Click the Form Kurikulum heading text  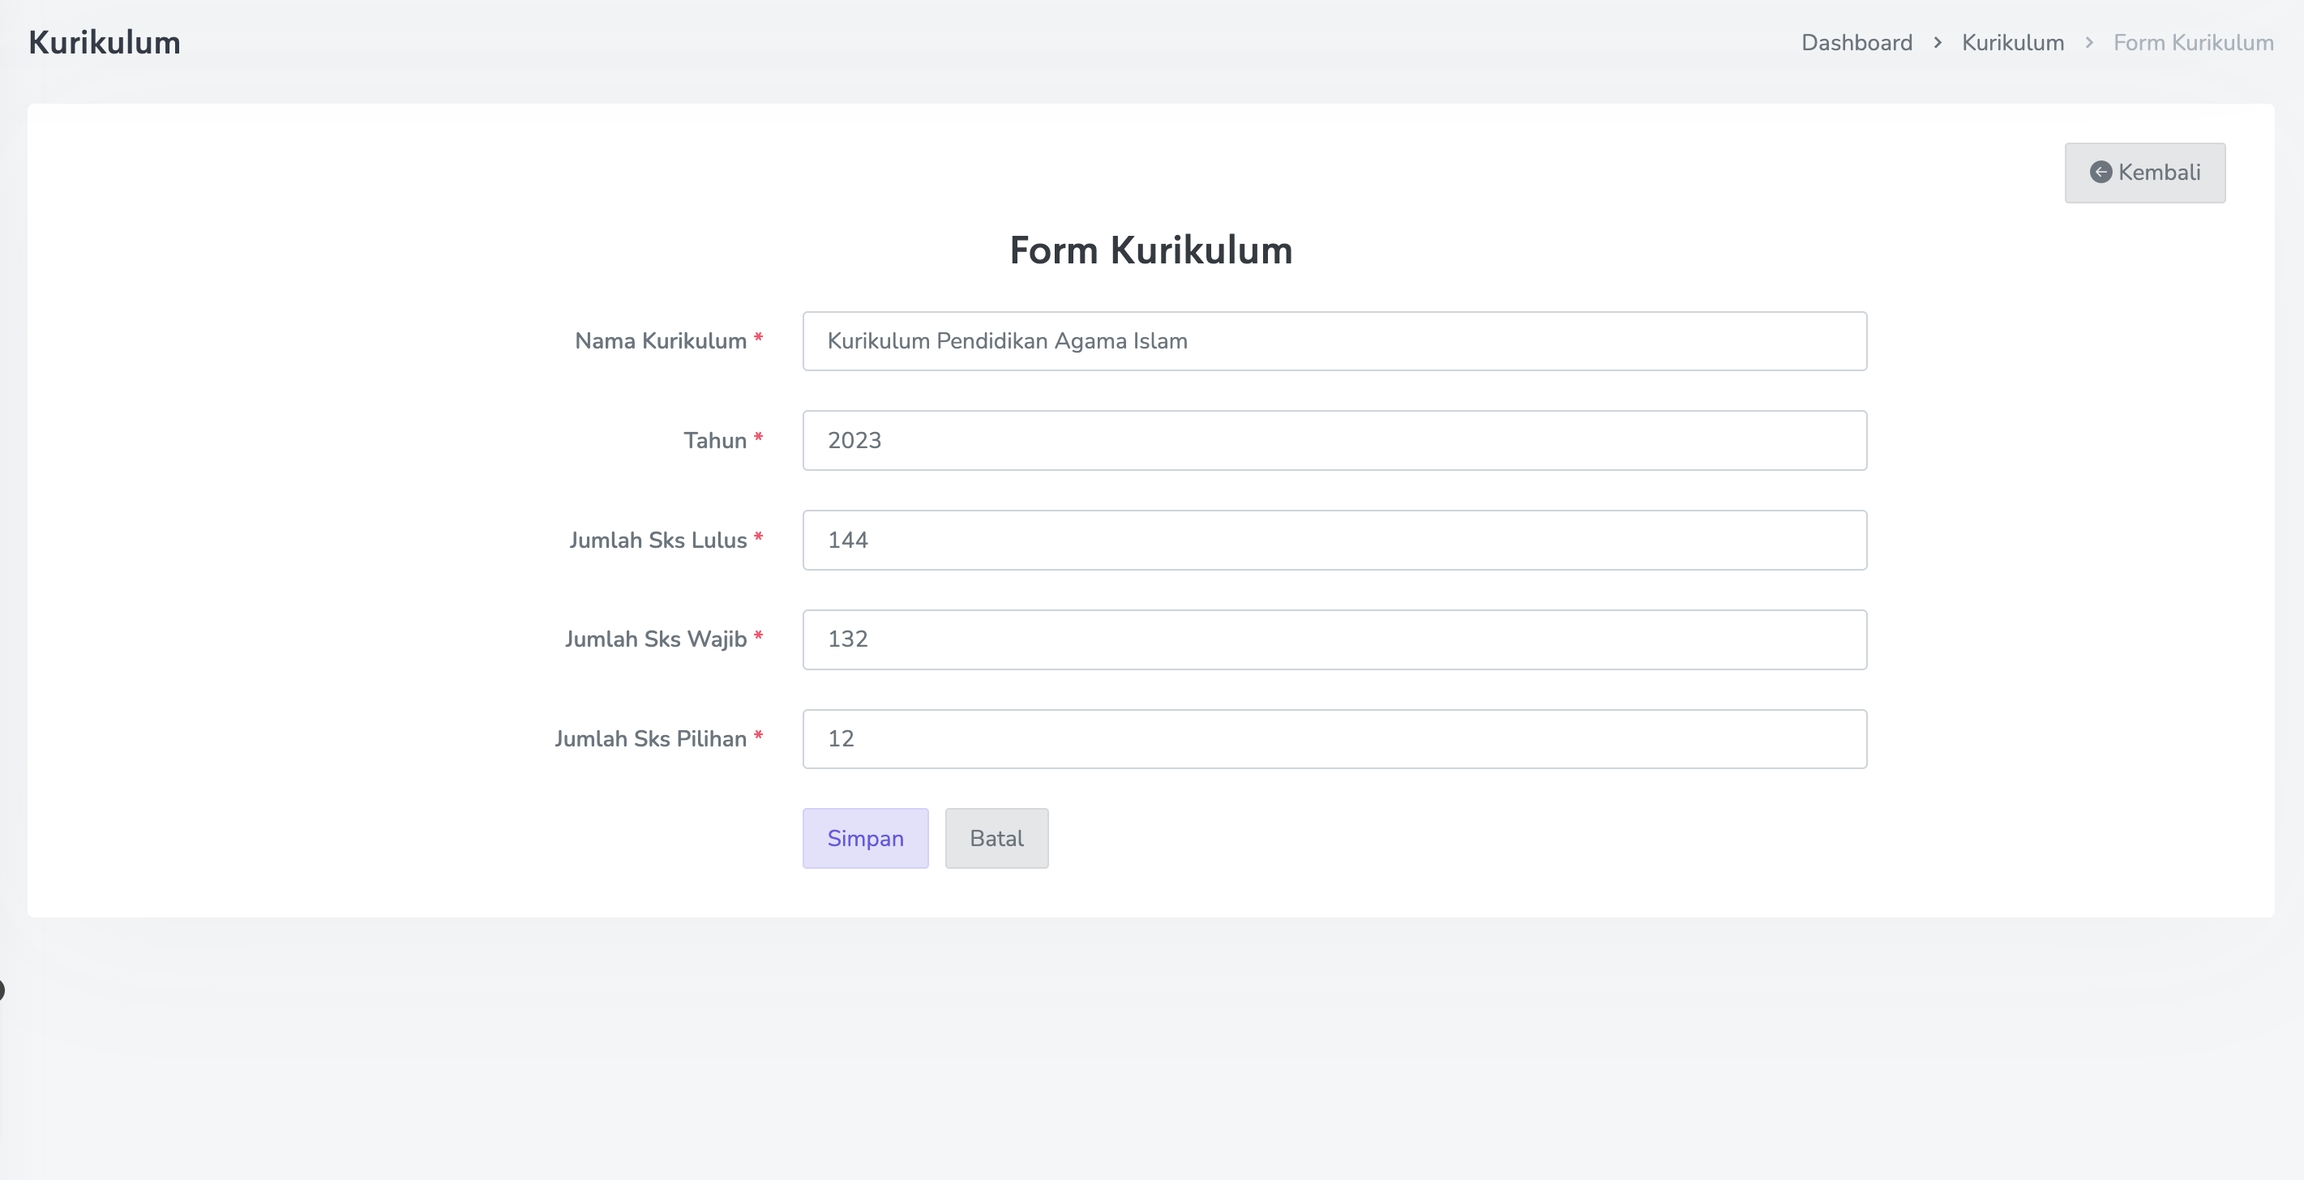(x=1150, y=250)
